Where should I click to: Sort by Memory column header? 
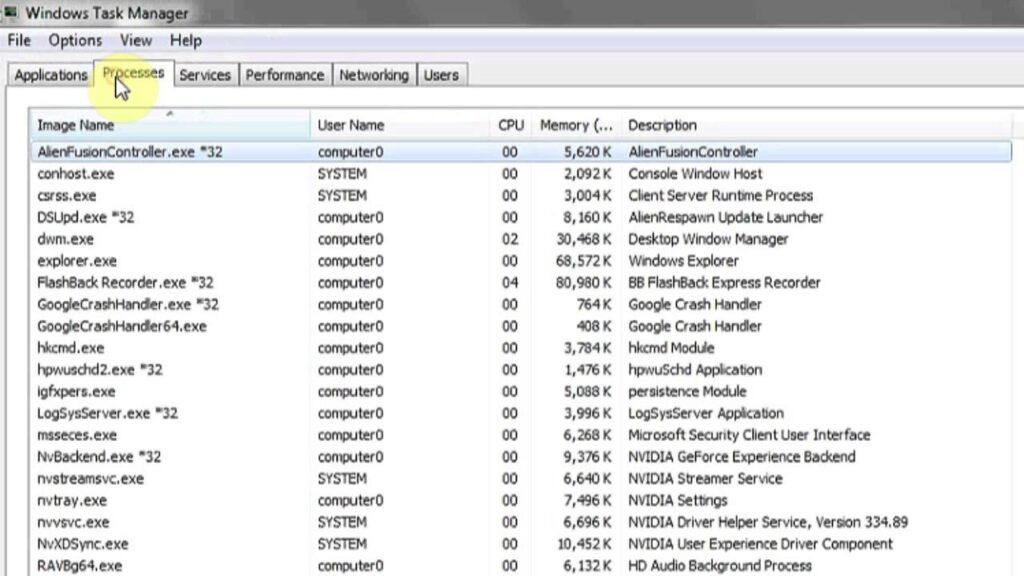click(x=575, y=125)
